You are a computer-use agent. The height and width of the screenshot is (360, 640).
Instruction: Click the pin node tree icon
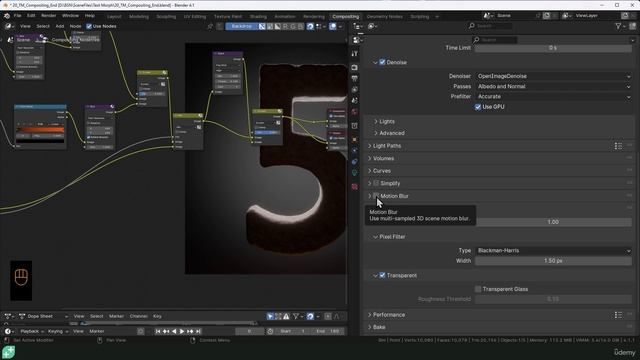tap(210, 26)
